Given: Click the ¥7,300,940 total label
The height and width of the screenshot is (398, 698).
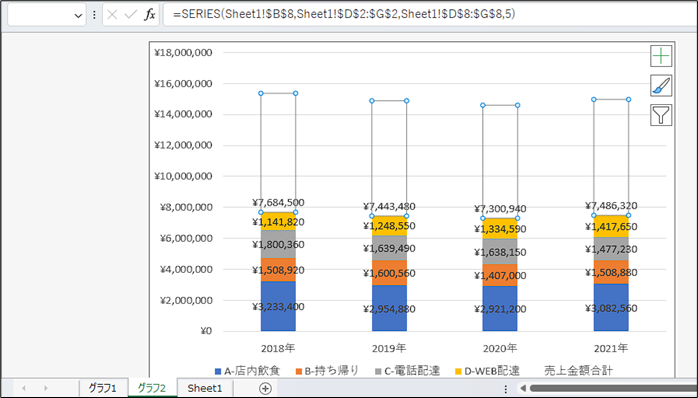Looking at the screenshot, I should click(x=500, y=208).
